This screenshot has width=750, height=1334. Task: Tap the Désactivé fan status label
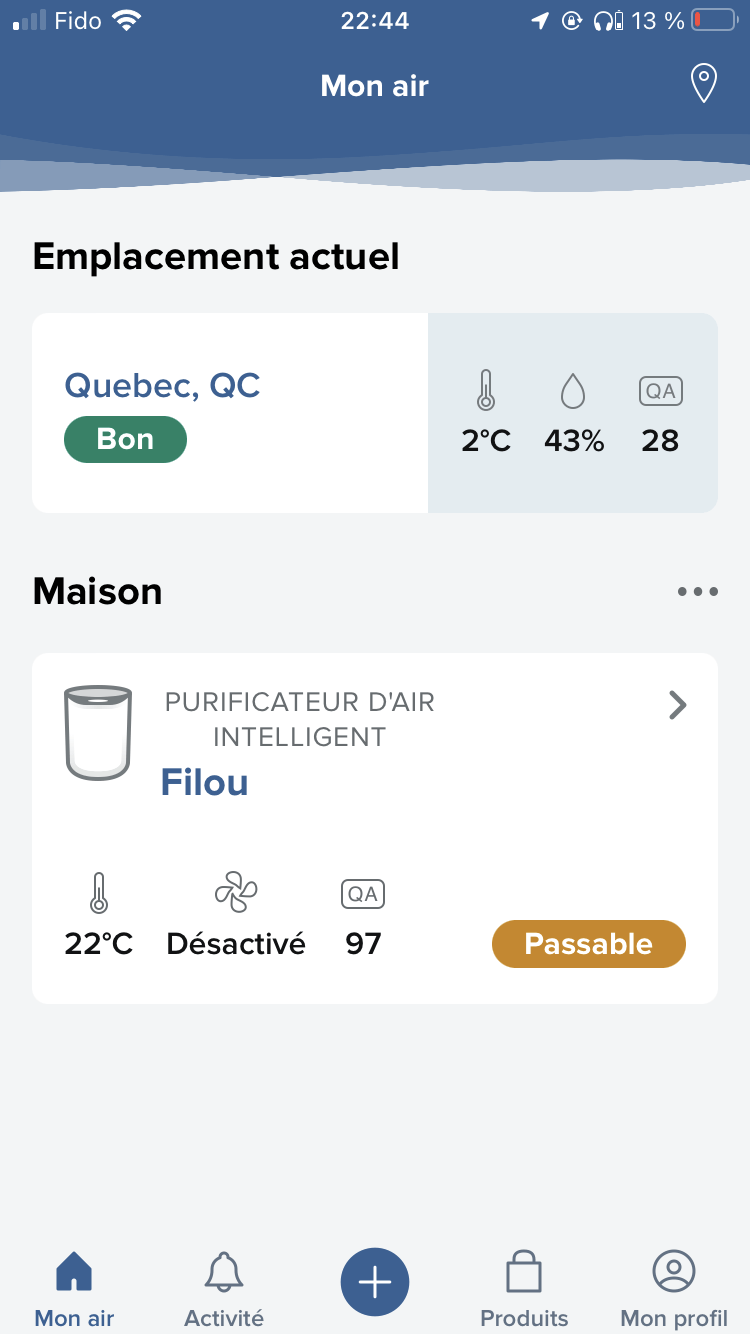[x=236, y=944]
